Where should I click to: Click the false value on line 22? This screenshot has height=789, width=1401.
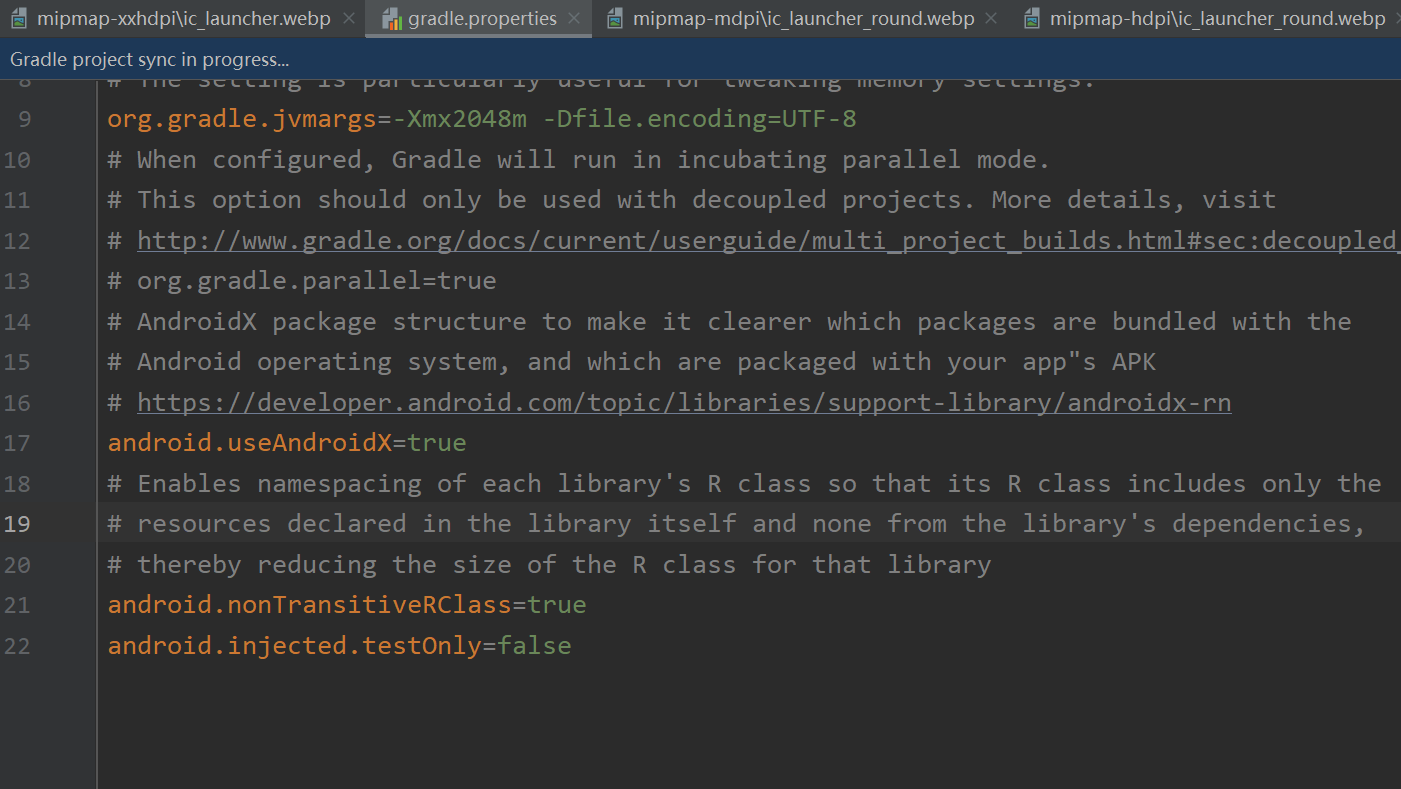tap(535, 646)
